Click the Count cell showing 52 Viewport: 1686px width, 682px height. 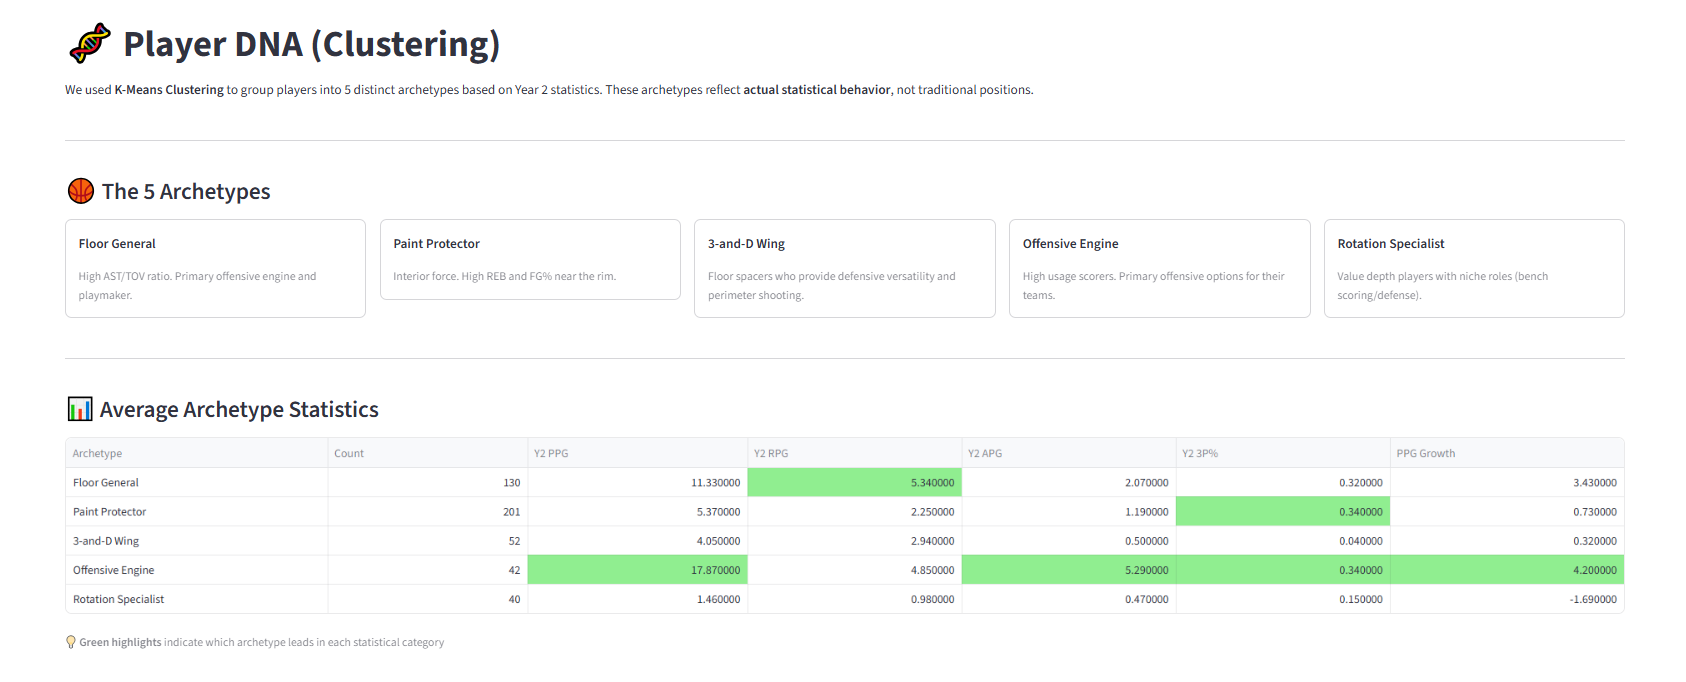[427, 541]
